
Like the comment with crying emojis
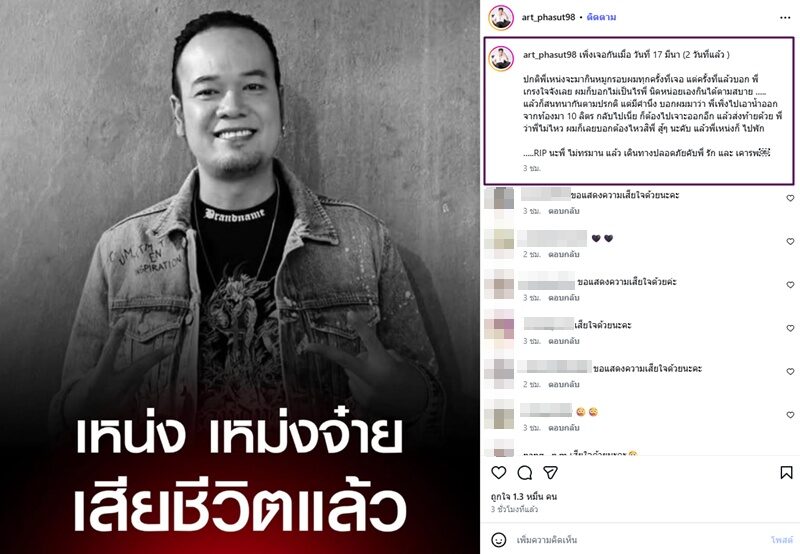(790, 415)
